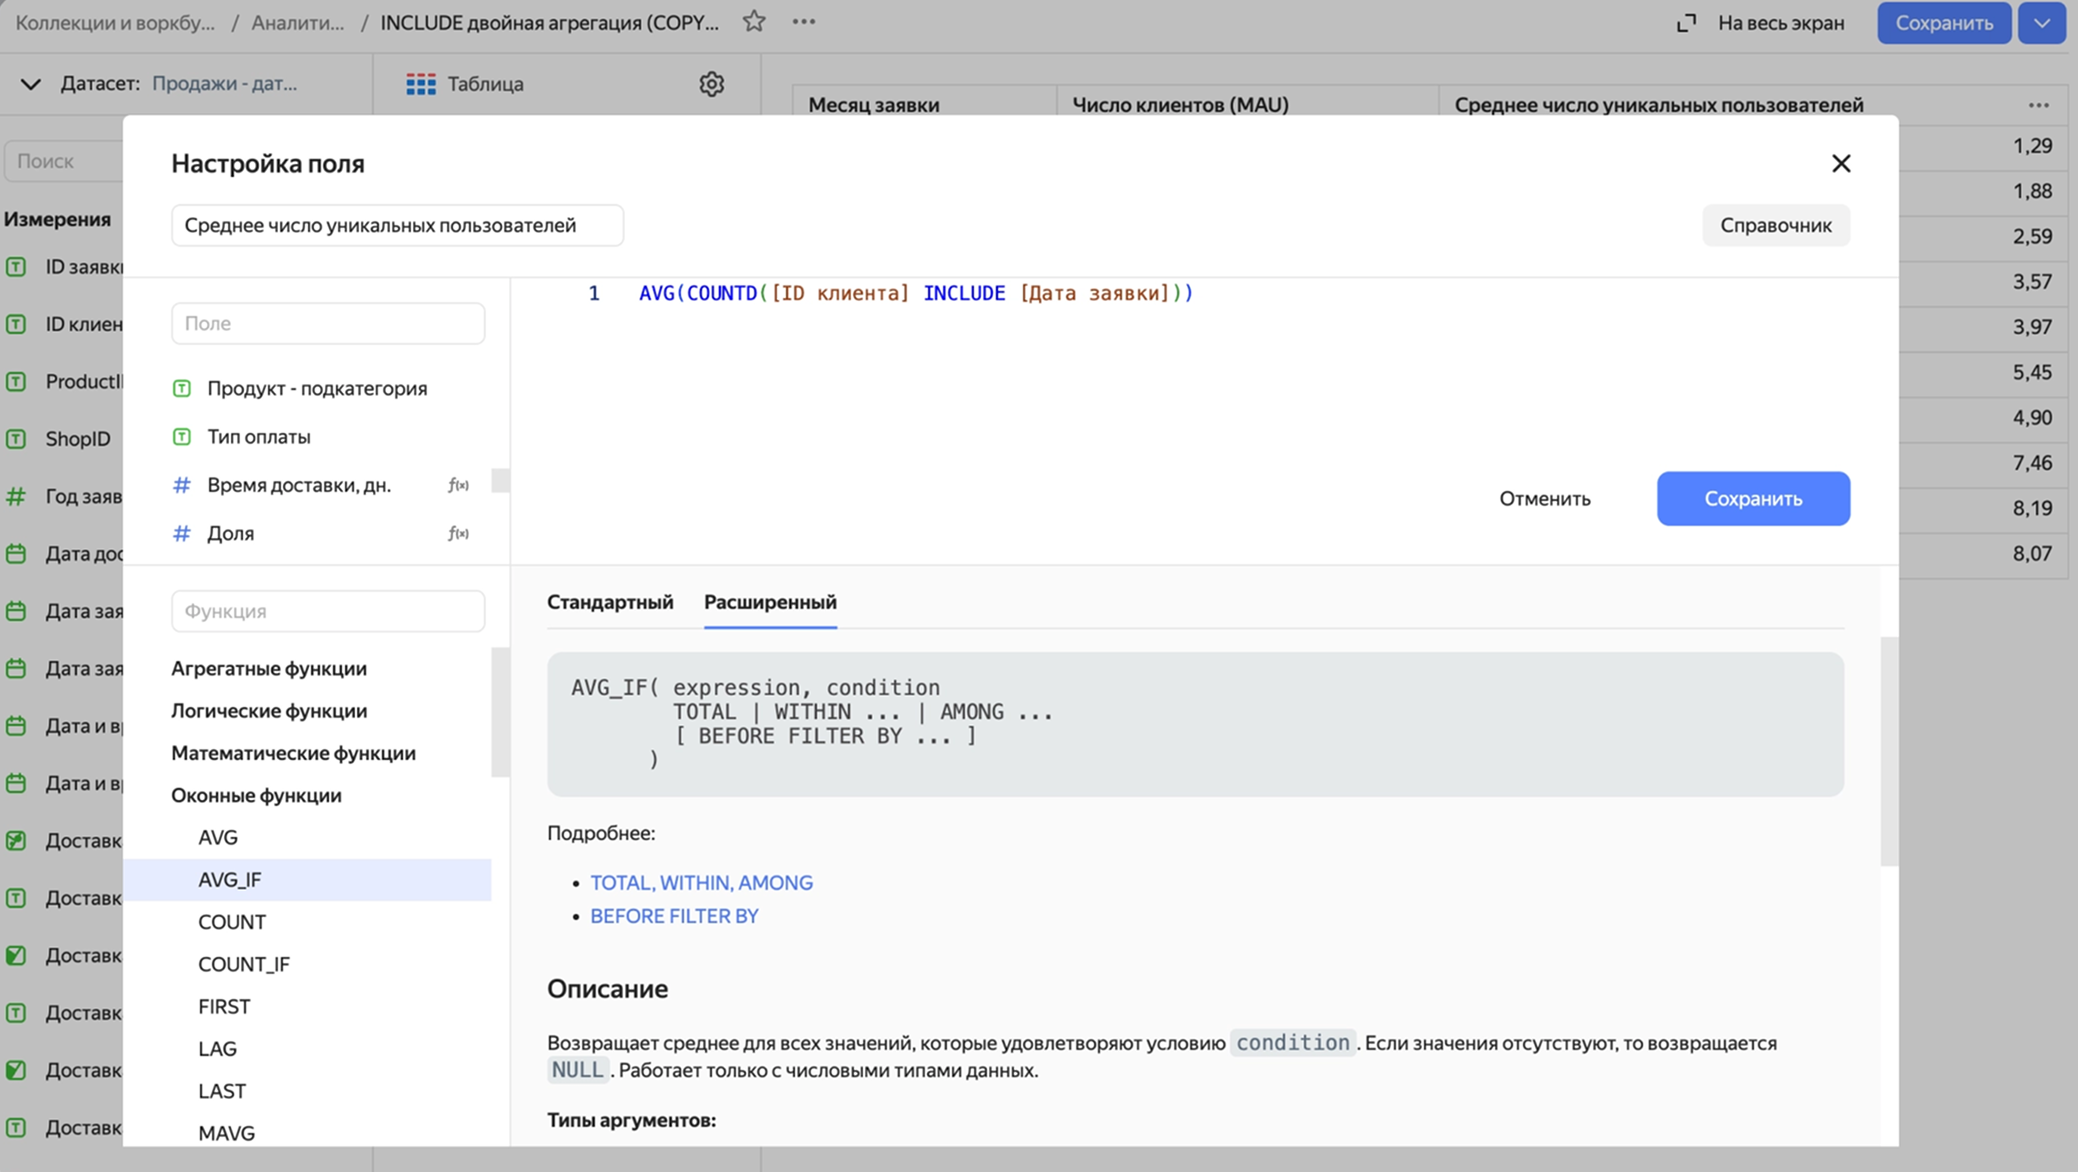The width and height of the screenshot is (2078, 1172).
Task: Select AVG_IF in the function list
Action: (230, 880)
